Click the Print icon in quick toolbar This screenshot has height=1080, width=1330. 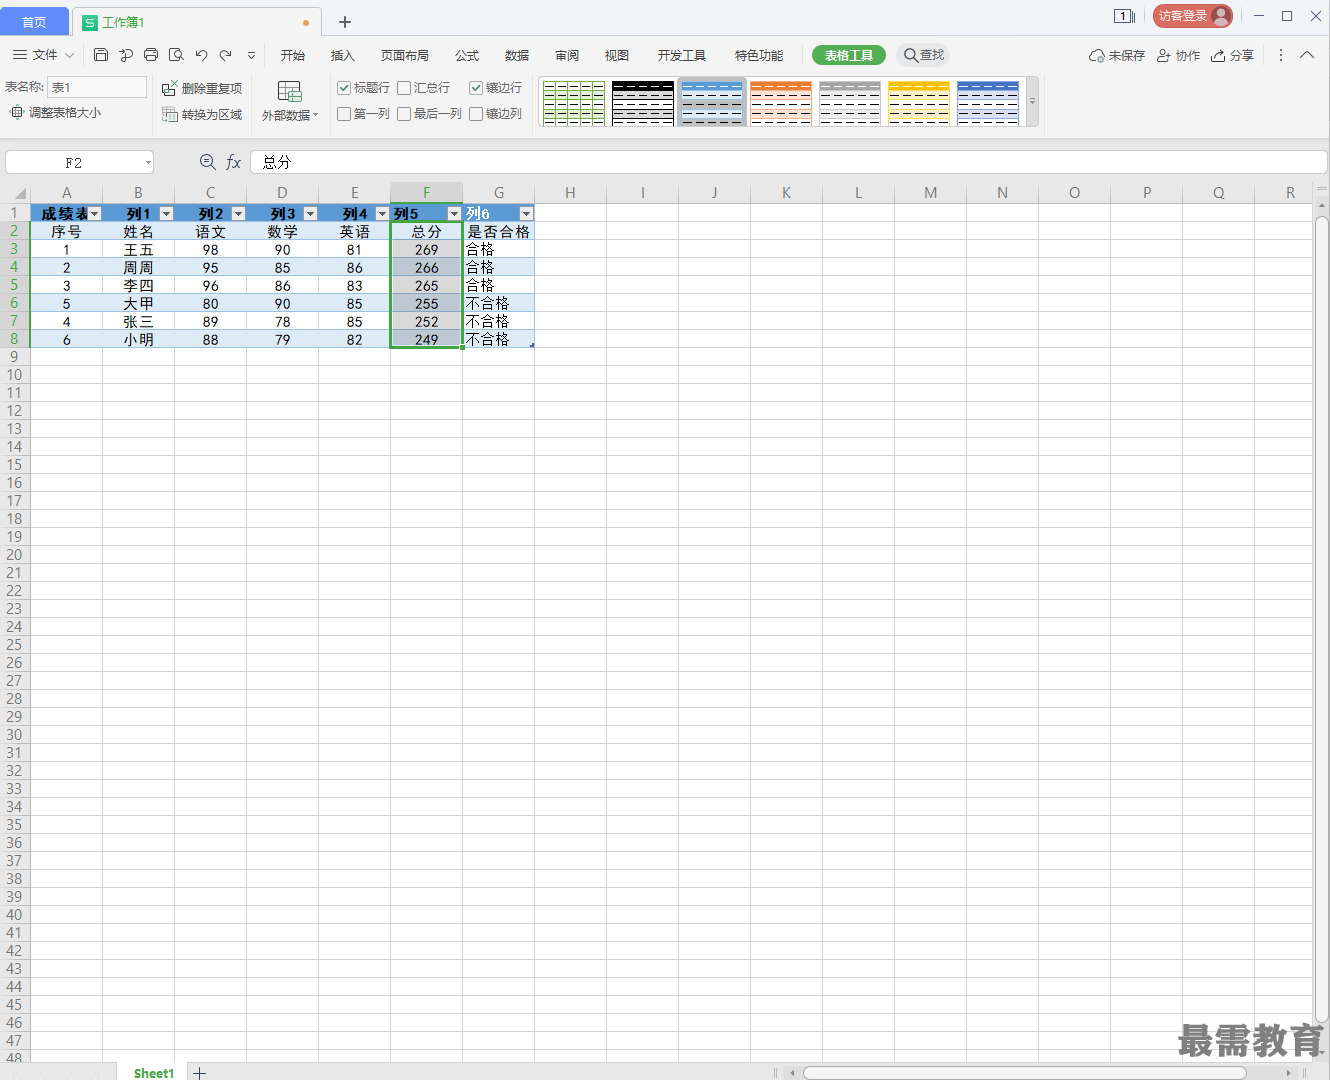(x=151, y=55)
